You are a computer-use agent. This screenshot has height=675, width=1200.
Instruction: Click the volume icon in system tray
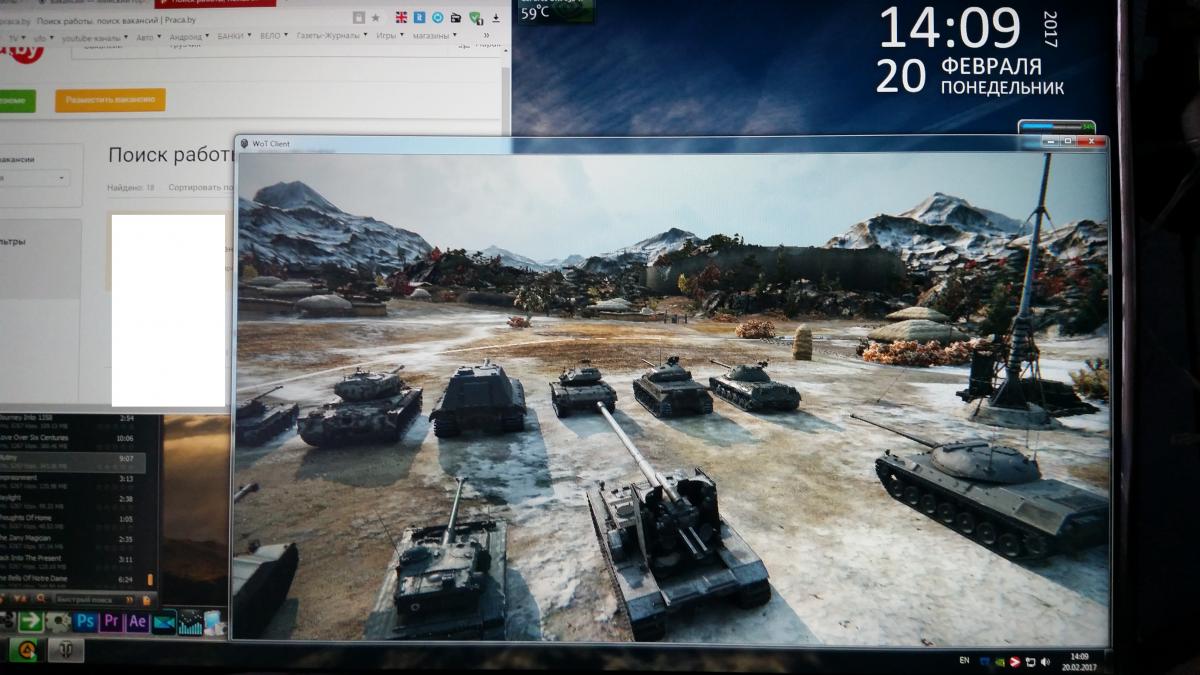coord(1045,661)
